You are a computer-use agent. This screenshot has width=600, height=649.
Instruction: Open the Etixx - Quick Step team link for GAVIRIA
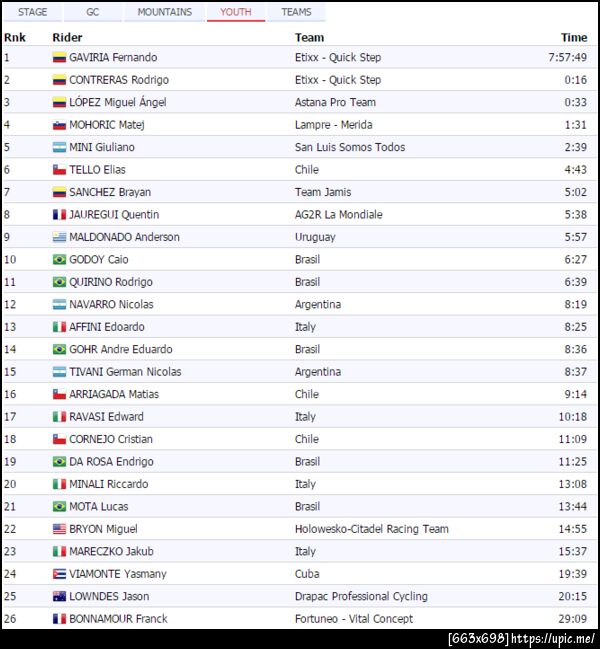tap(337, 58)
